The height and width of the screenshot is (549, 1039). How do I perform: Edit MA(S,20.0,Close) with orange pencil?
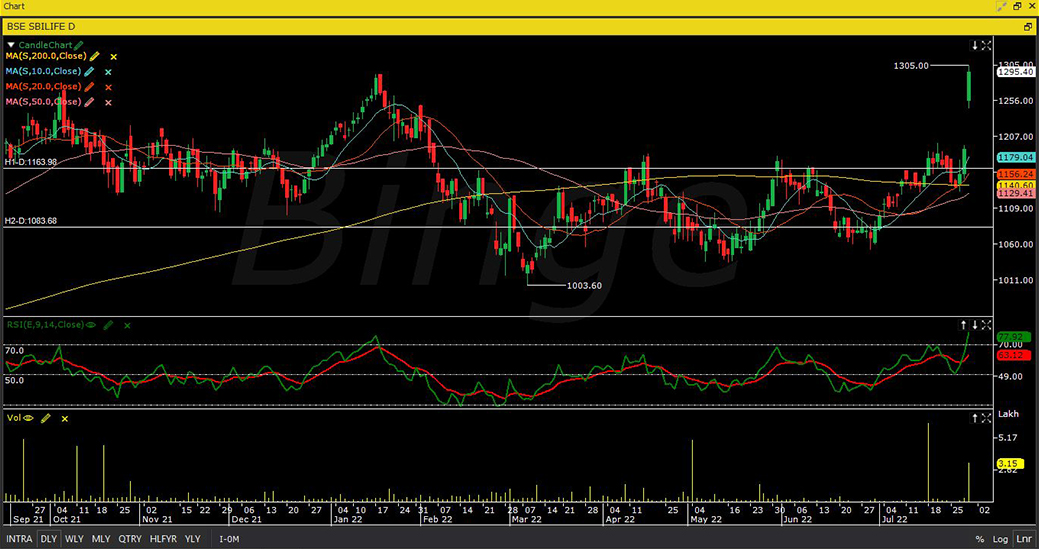tap(89, 87)
